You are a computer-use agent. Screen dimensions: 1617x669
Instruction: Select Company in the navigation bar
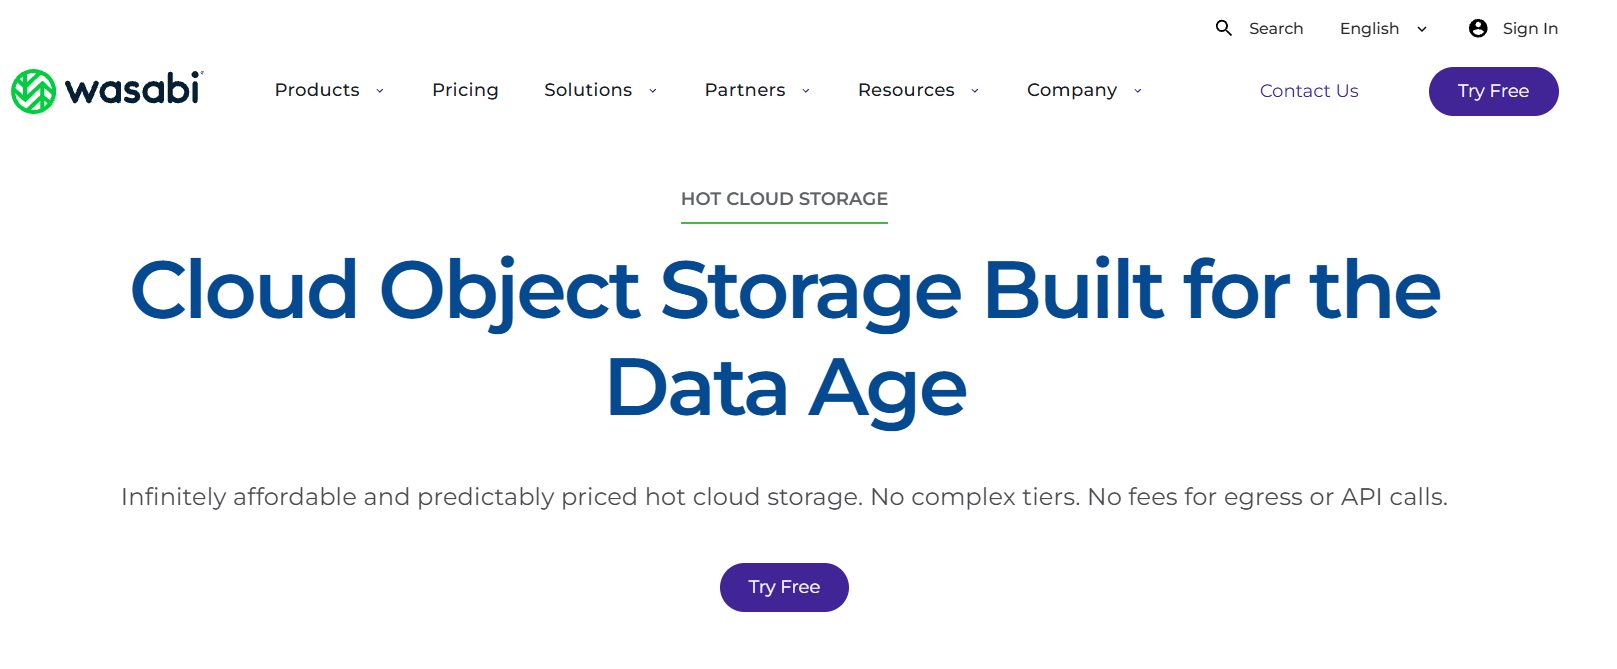[1072, 90]
